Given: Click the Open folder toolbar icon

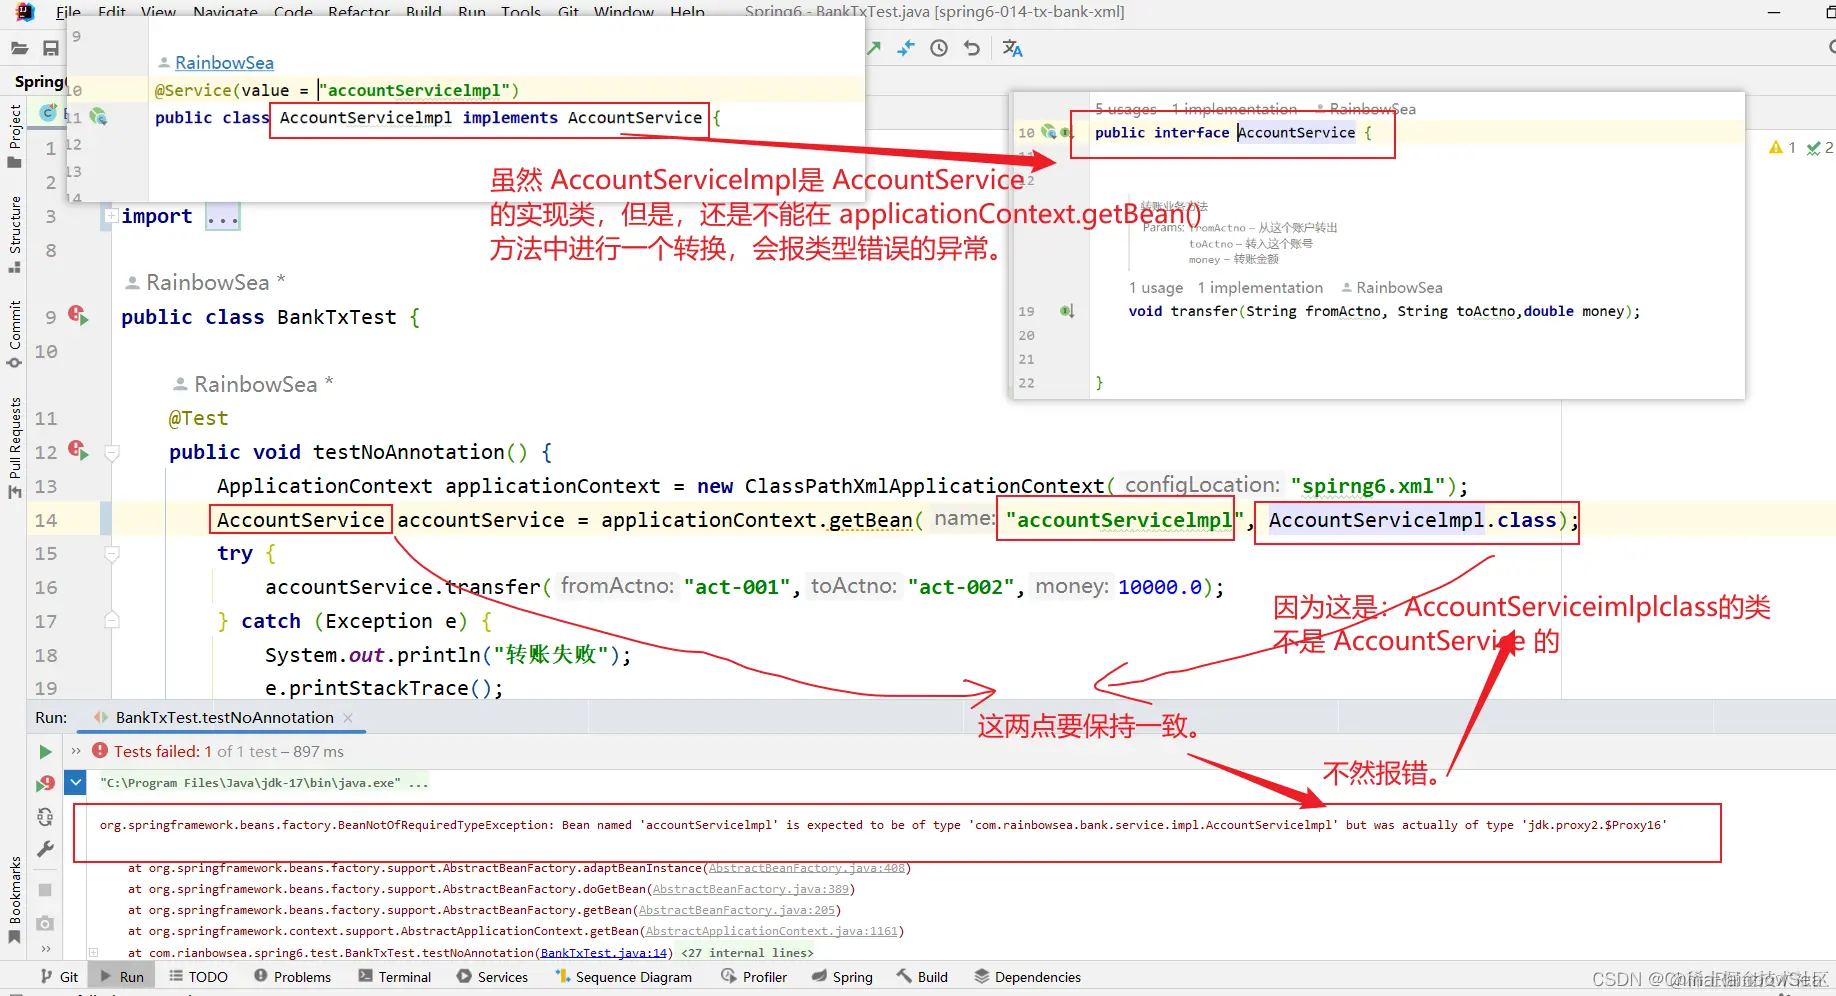Looking at the screenshot, I should pyautogui.click(x=19, y=48).
